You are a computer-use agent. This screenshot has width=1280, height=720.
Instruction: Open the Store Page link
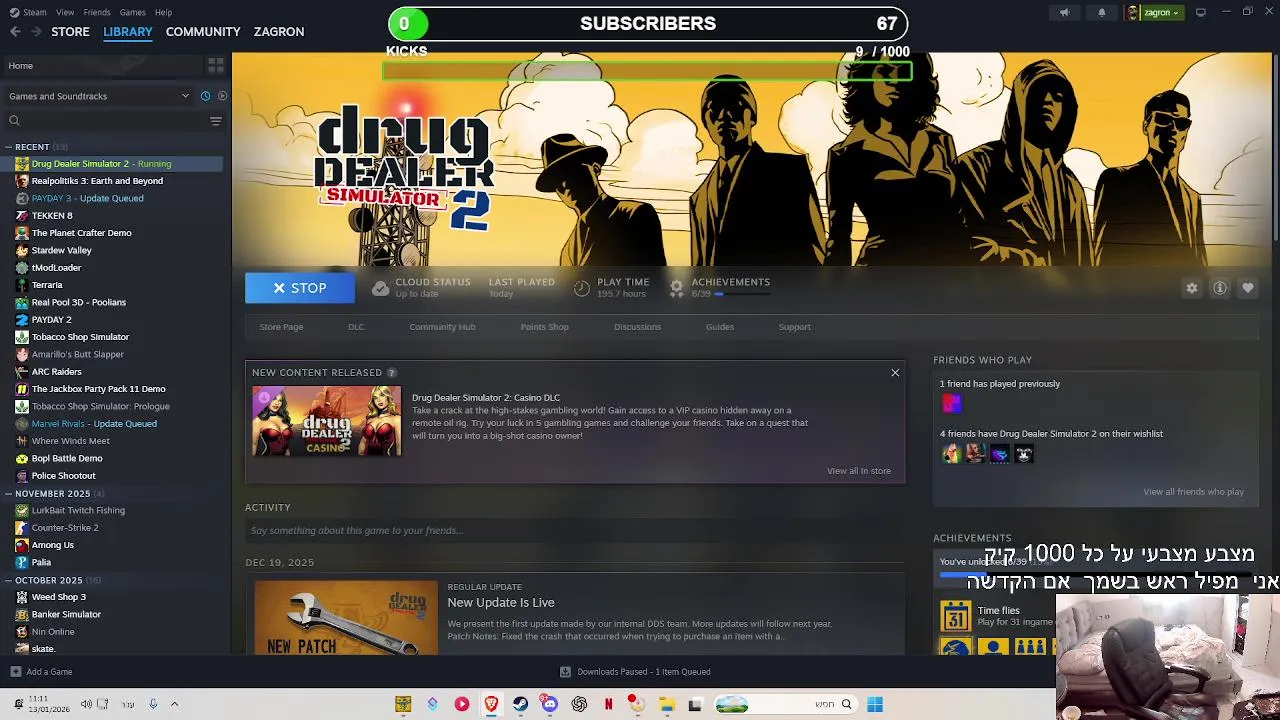point(281,327)
